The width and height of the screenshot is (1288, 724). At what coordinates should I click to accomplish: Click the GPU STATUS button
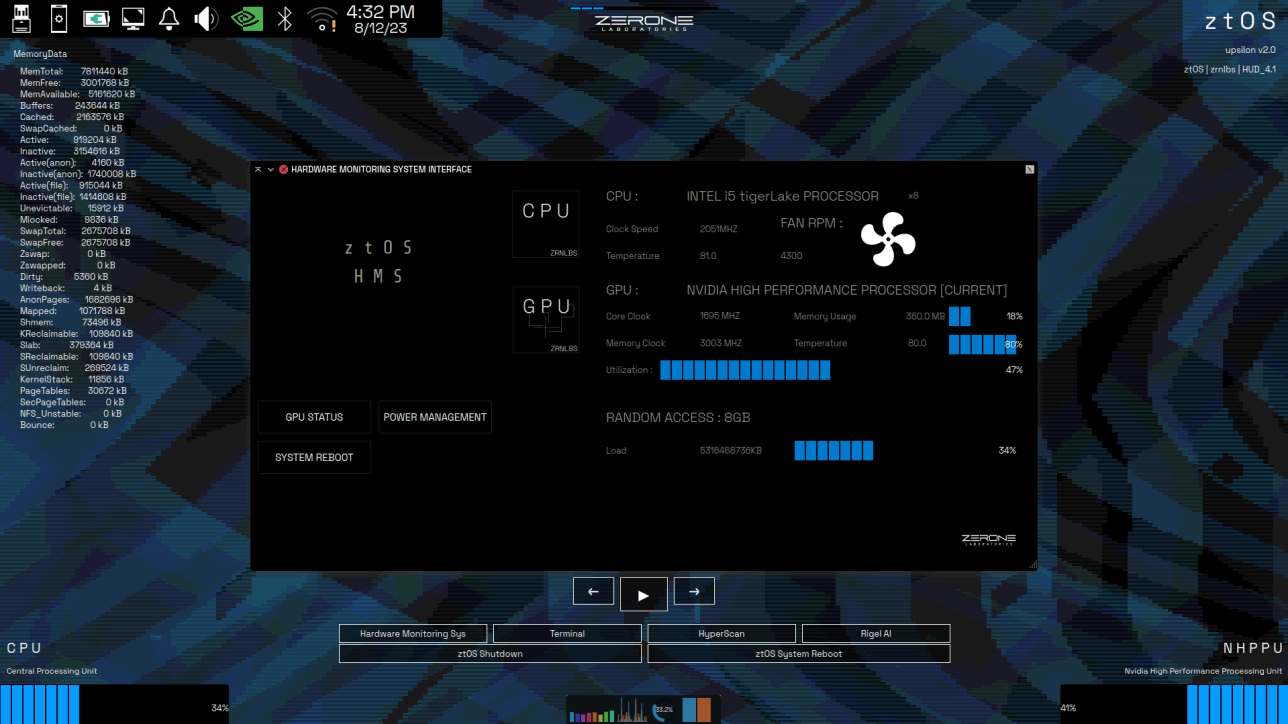tap(314, 417)
